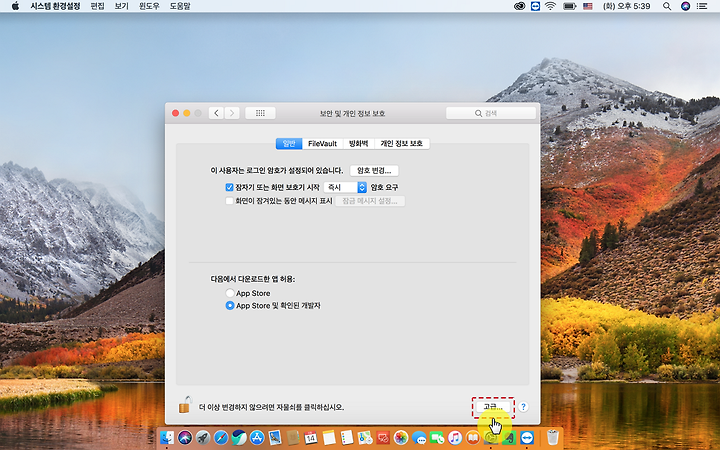This screenshot has width=720, height=450.
Task: Enable 화면이 잠겨있는 동안 메시지 표시 checkbox
Action: [x=229, y=201]
